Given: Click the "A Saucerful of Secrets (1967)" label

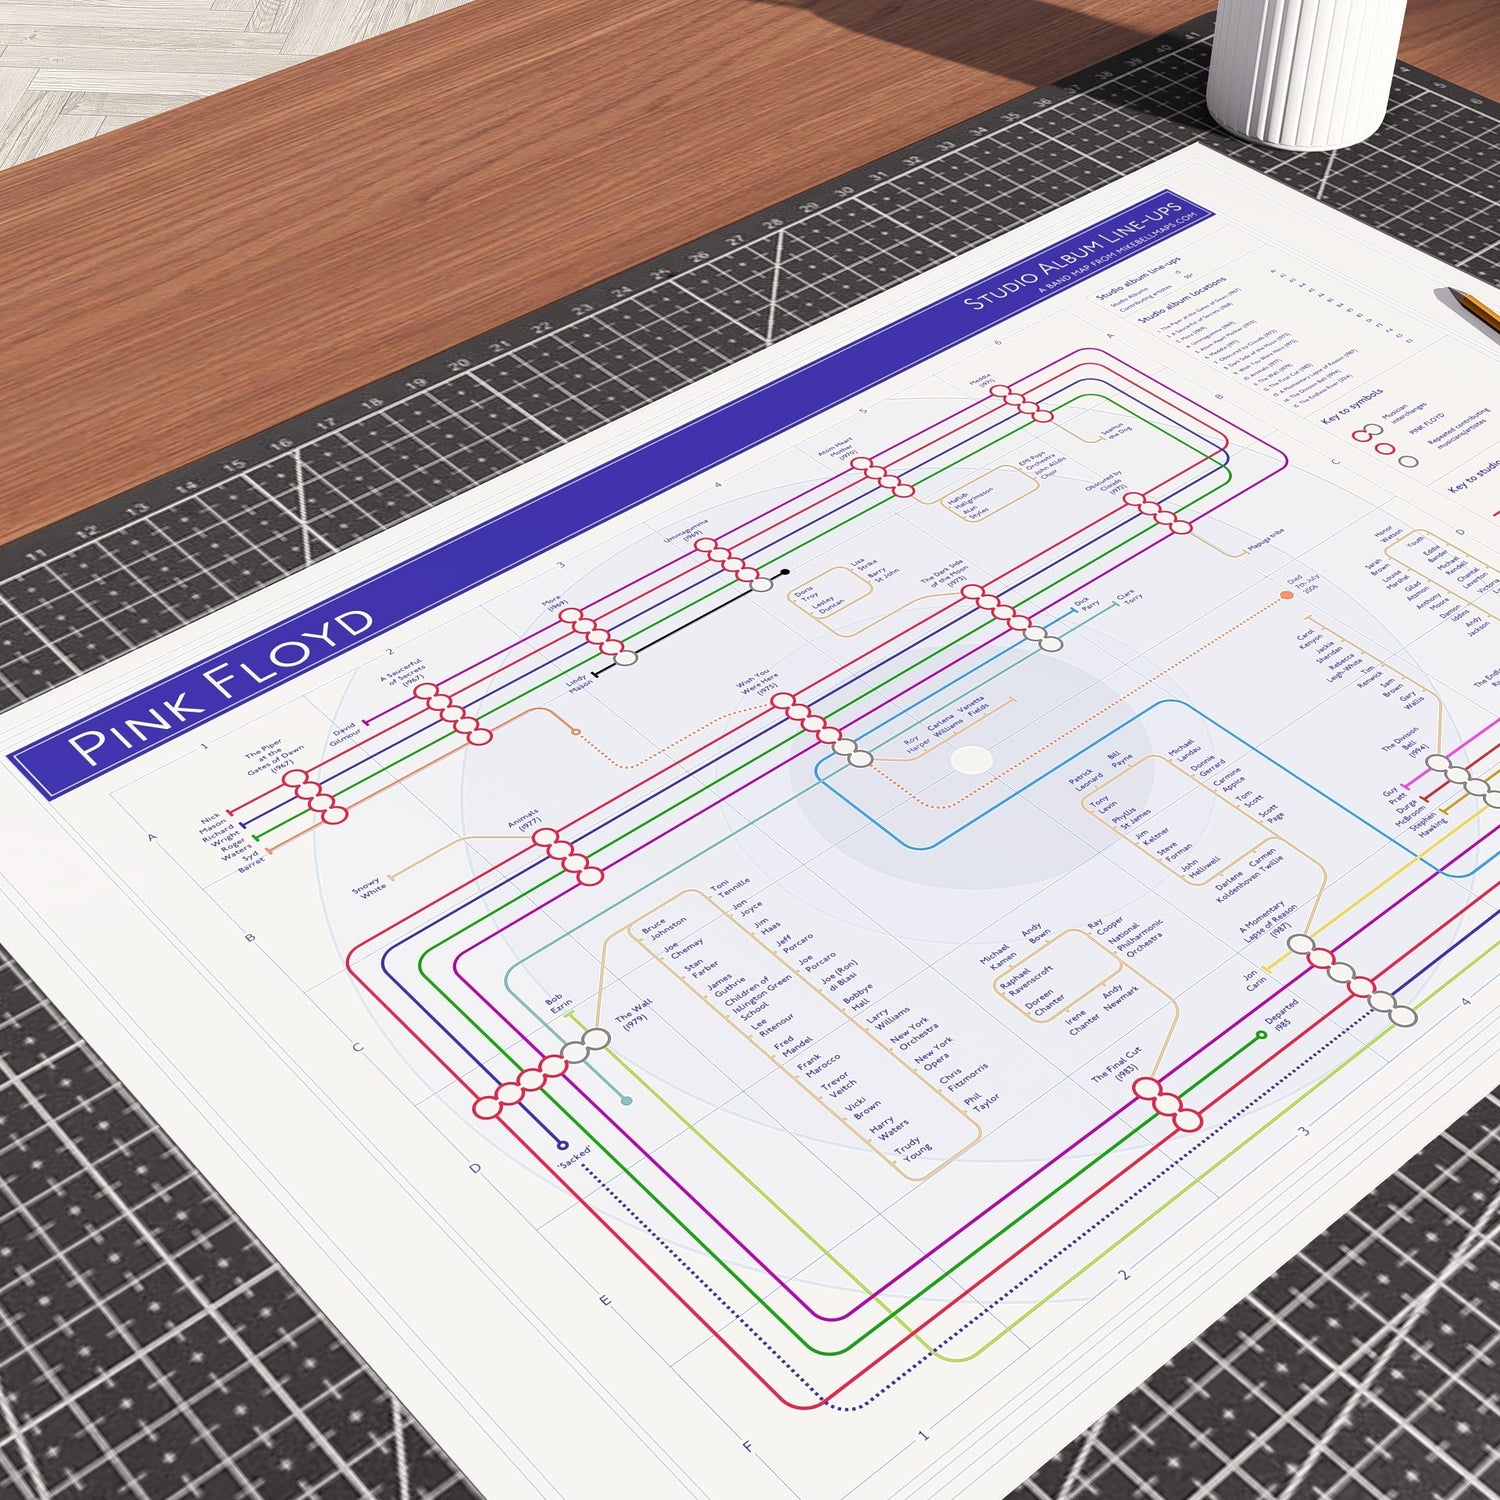Looking at the screenshot, I should [405, 674].
